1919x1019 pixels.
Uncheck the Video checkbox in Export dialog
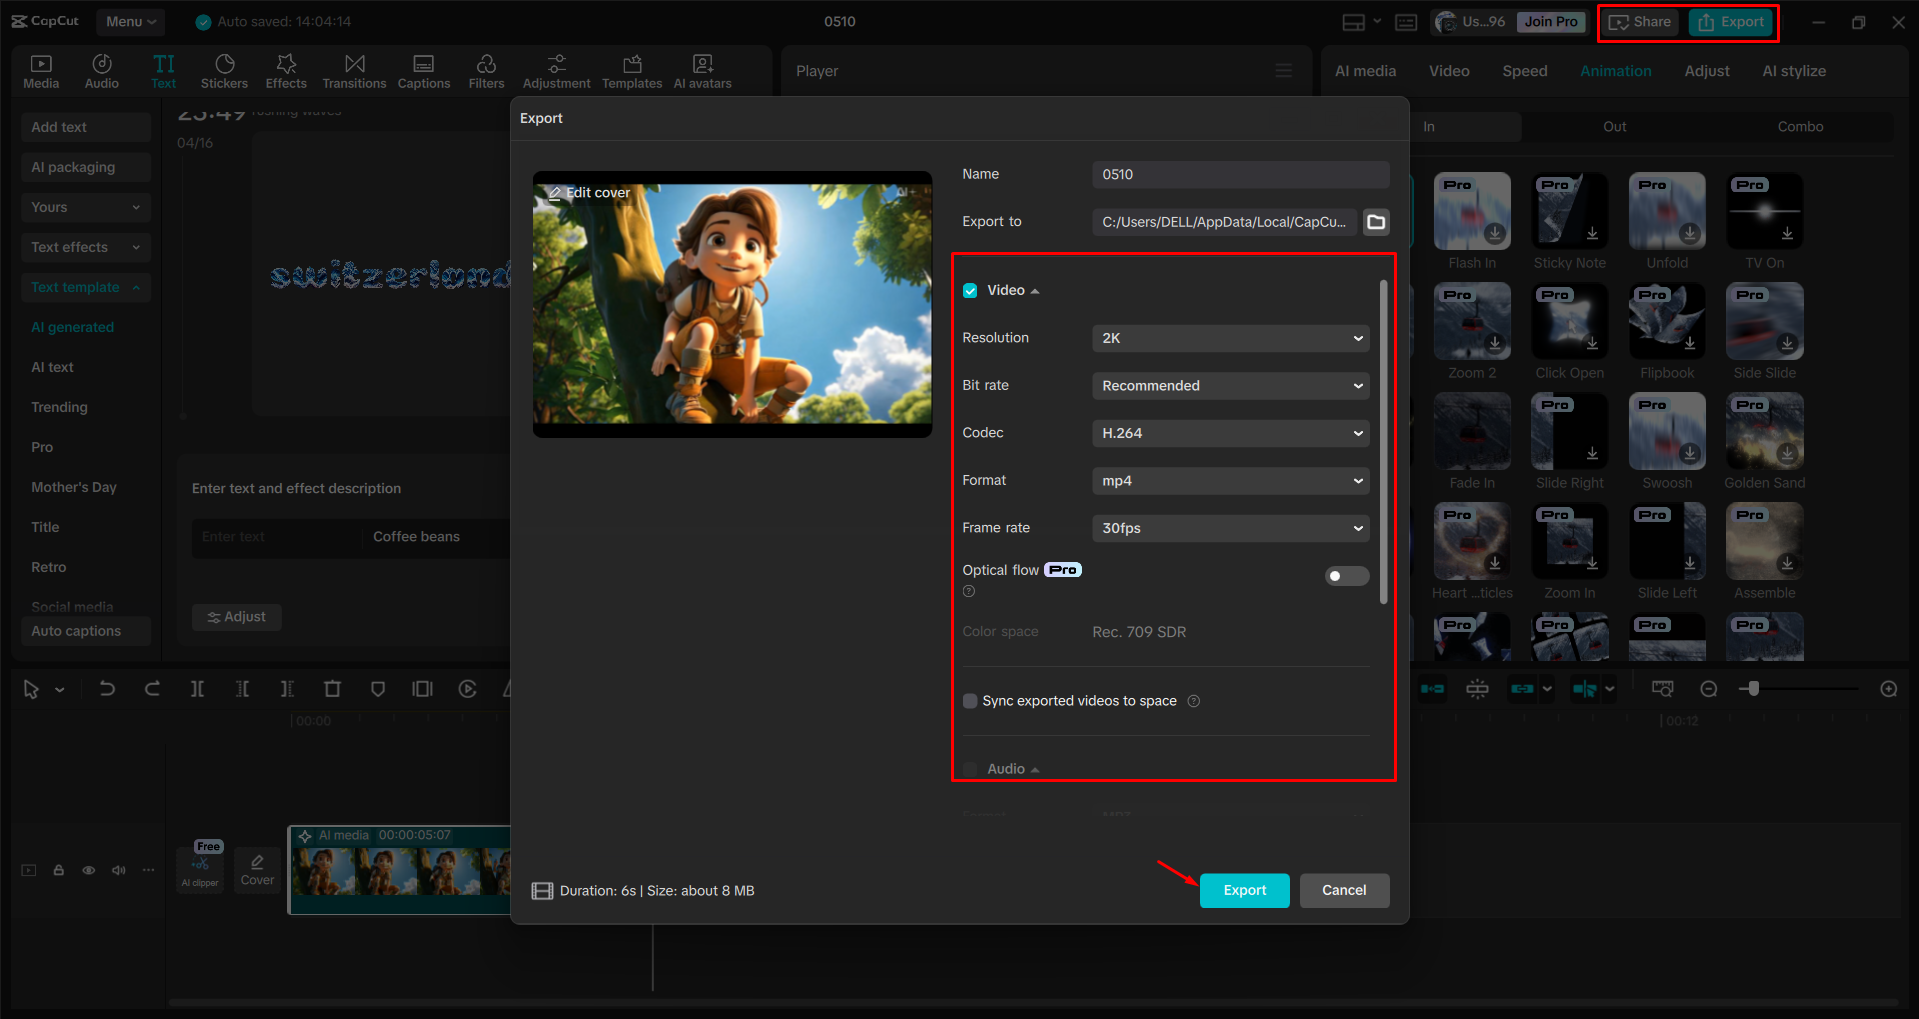tap(970, 290)
